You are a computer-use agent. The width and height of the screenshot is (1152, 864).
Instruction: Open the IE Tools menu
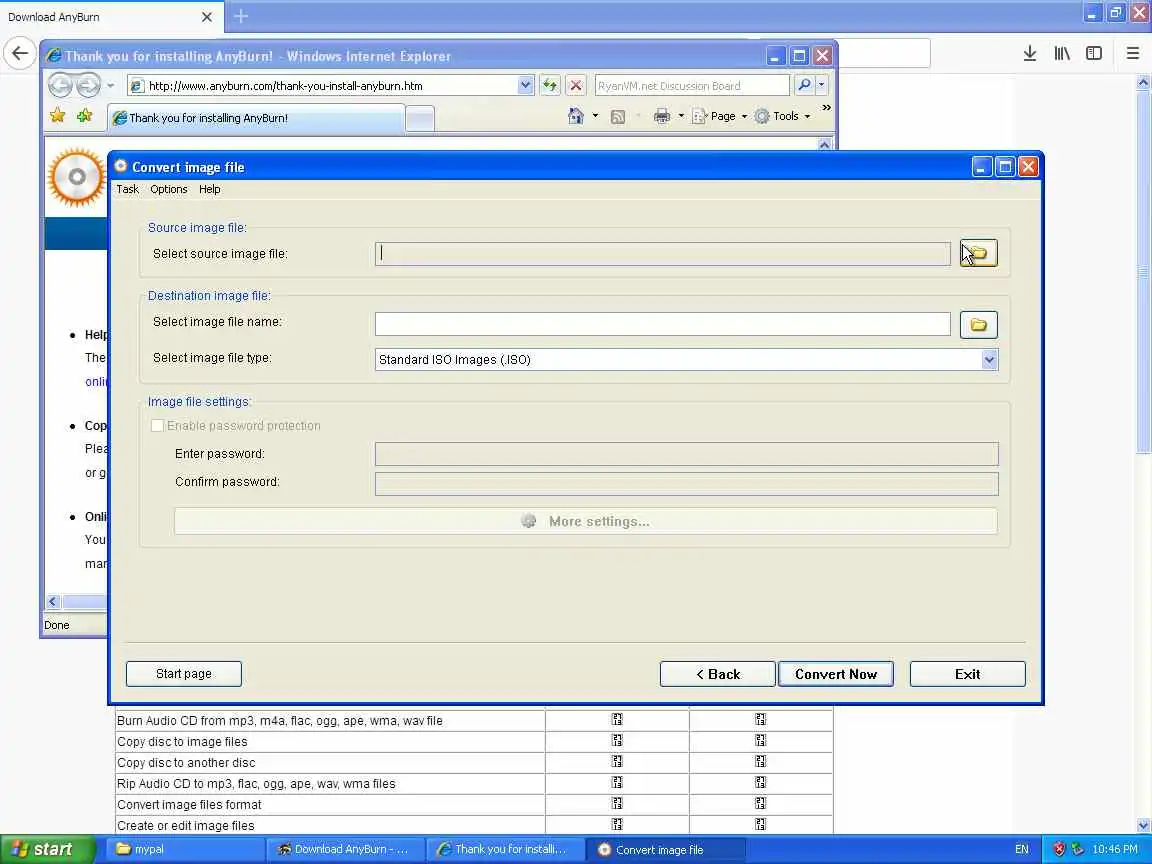pyautogui.click(x=782, y=116)
